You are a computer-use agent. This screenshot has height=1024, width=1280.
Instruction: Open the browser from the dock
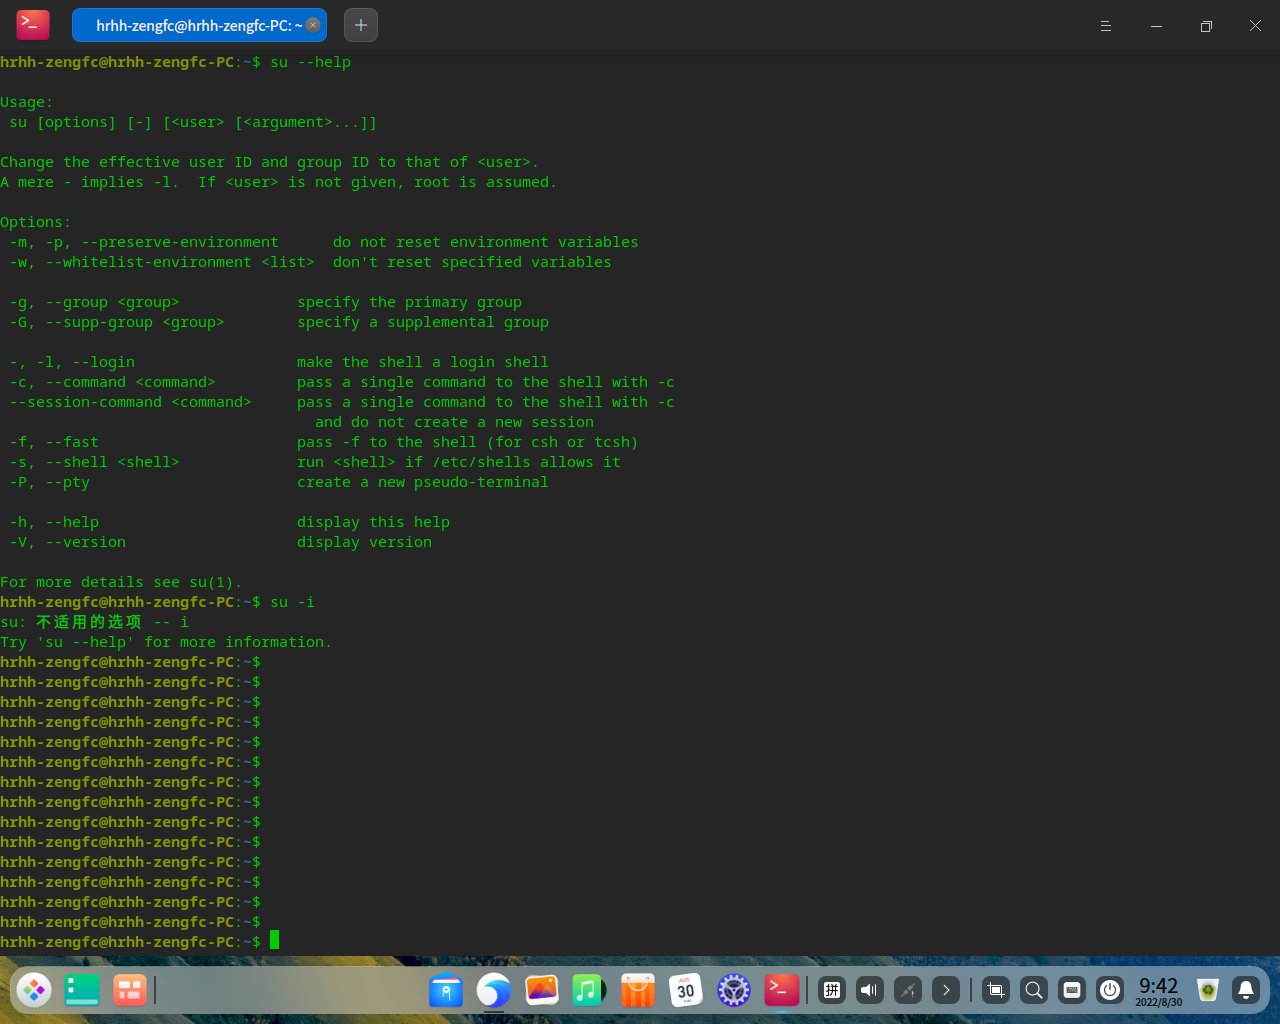[x=494, y=990]
